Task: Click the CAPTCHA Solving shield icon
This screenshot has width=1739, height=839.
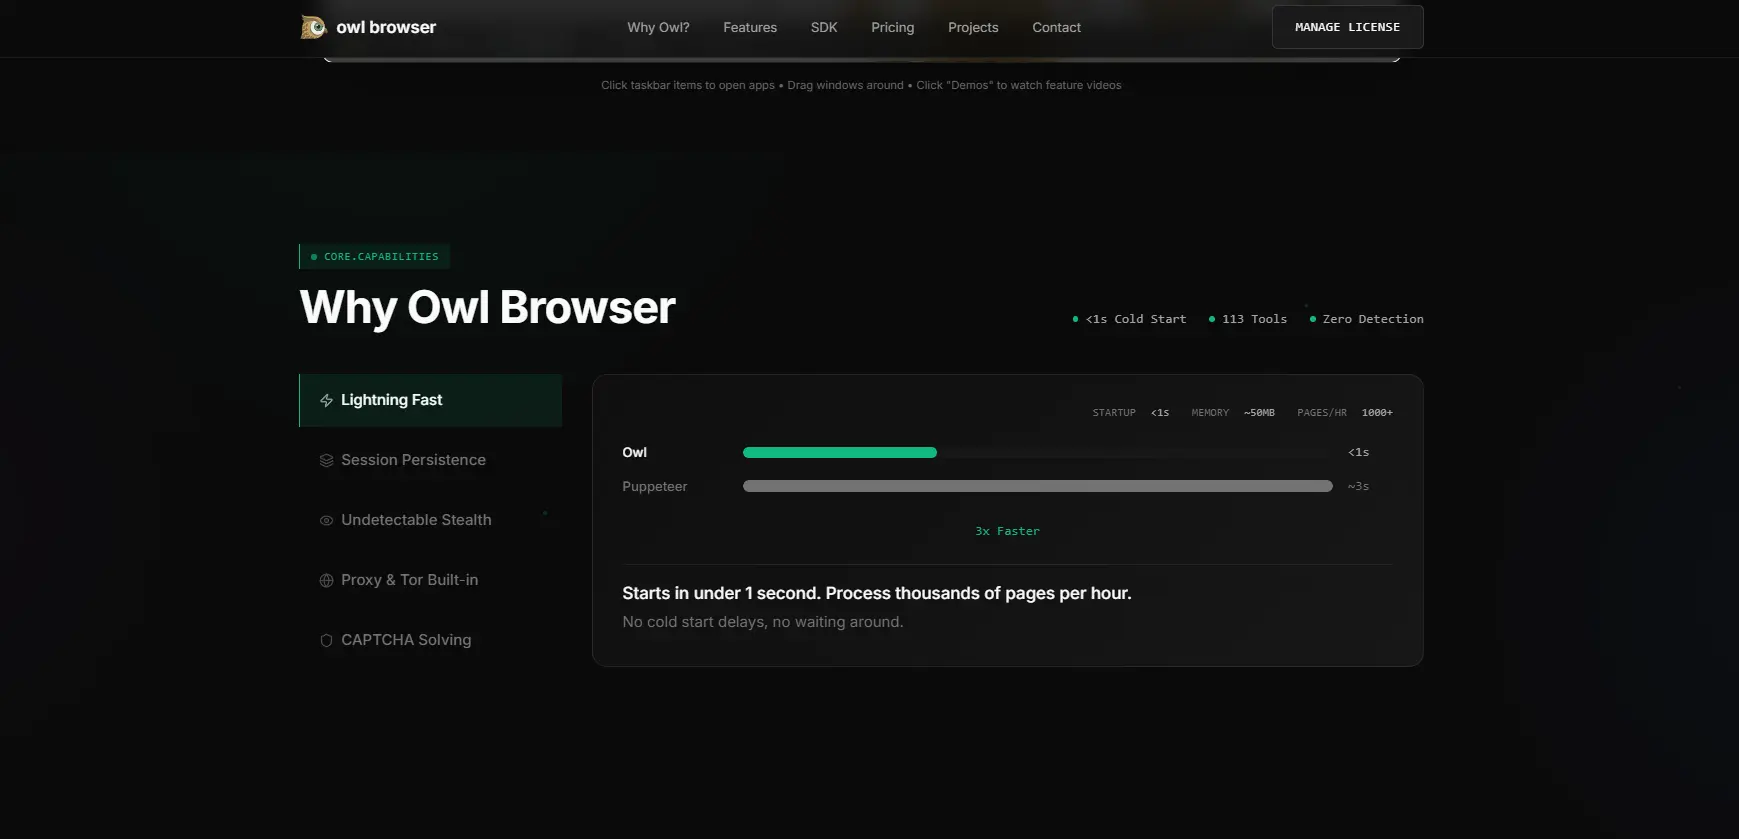Action: coord(326,640)
